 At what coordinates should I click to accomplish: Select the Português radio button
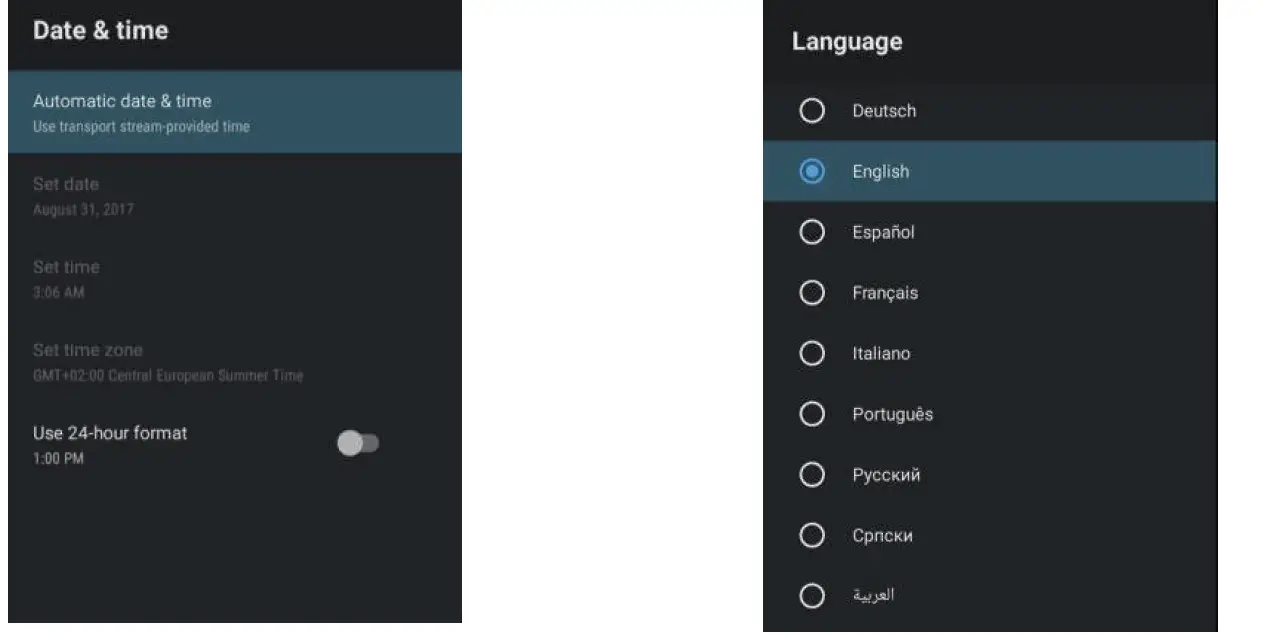(812, 414)
